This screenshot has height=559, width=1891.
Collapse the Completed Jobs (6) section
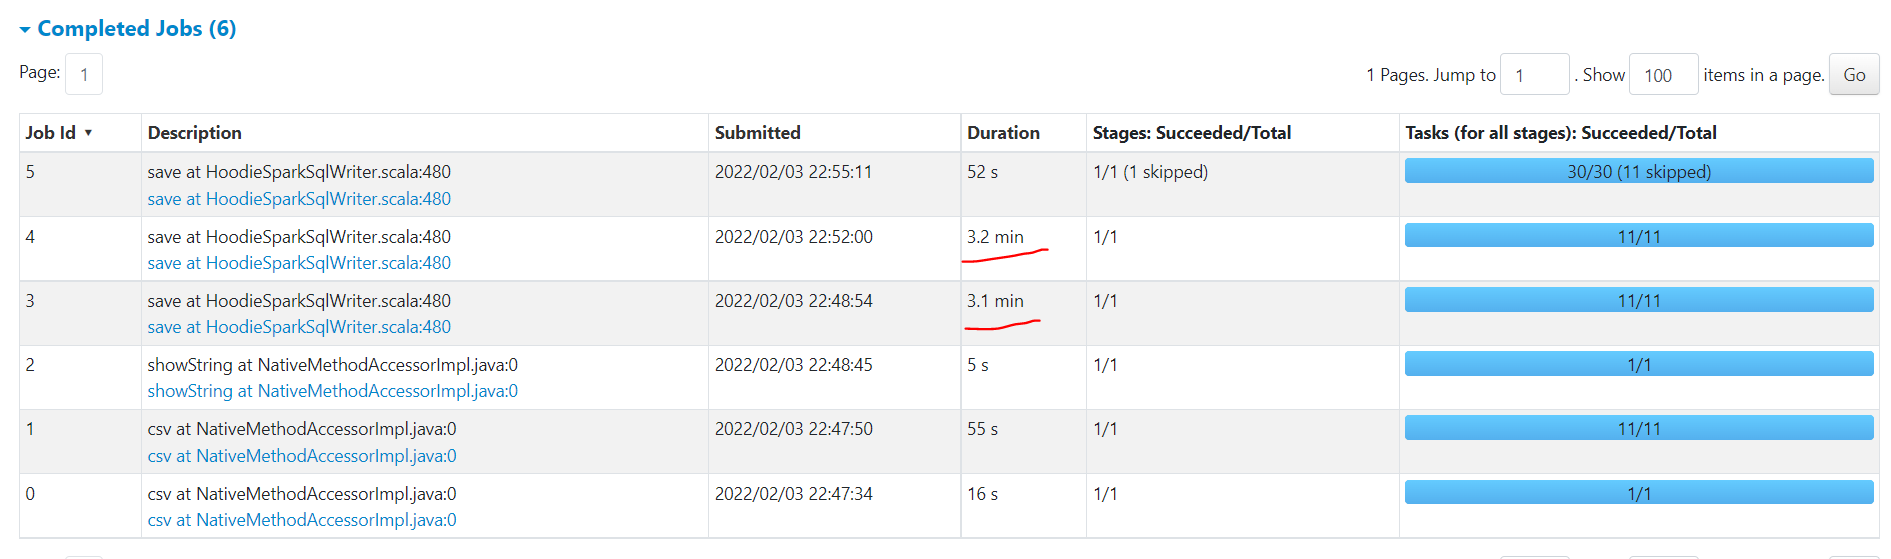pyautogui.click(x=127, y=28)
